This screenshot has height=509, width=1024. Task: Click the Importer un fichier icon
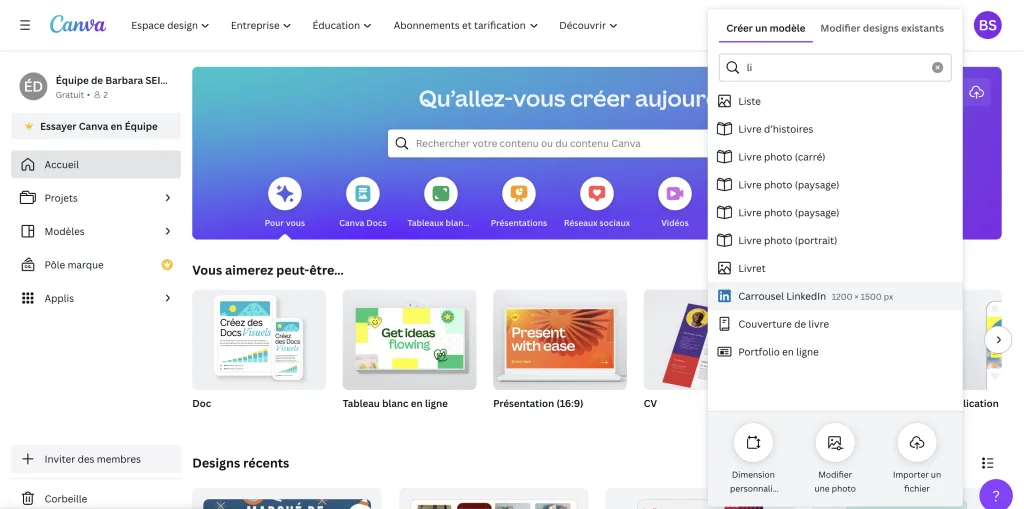click(917, 442)
